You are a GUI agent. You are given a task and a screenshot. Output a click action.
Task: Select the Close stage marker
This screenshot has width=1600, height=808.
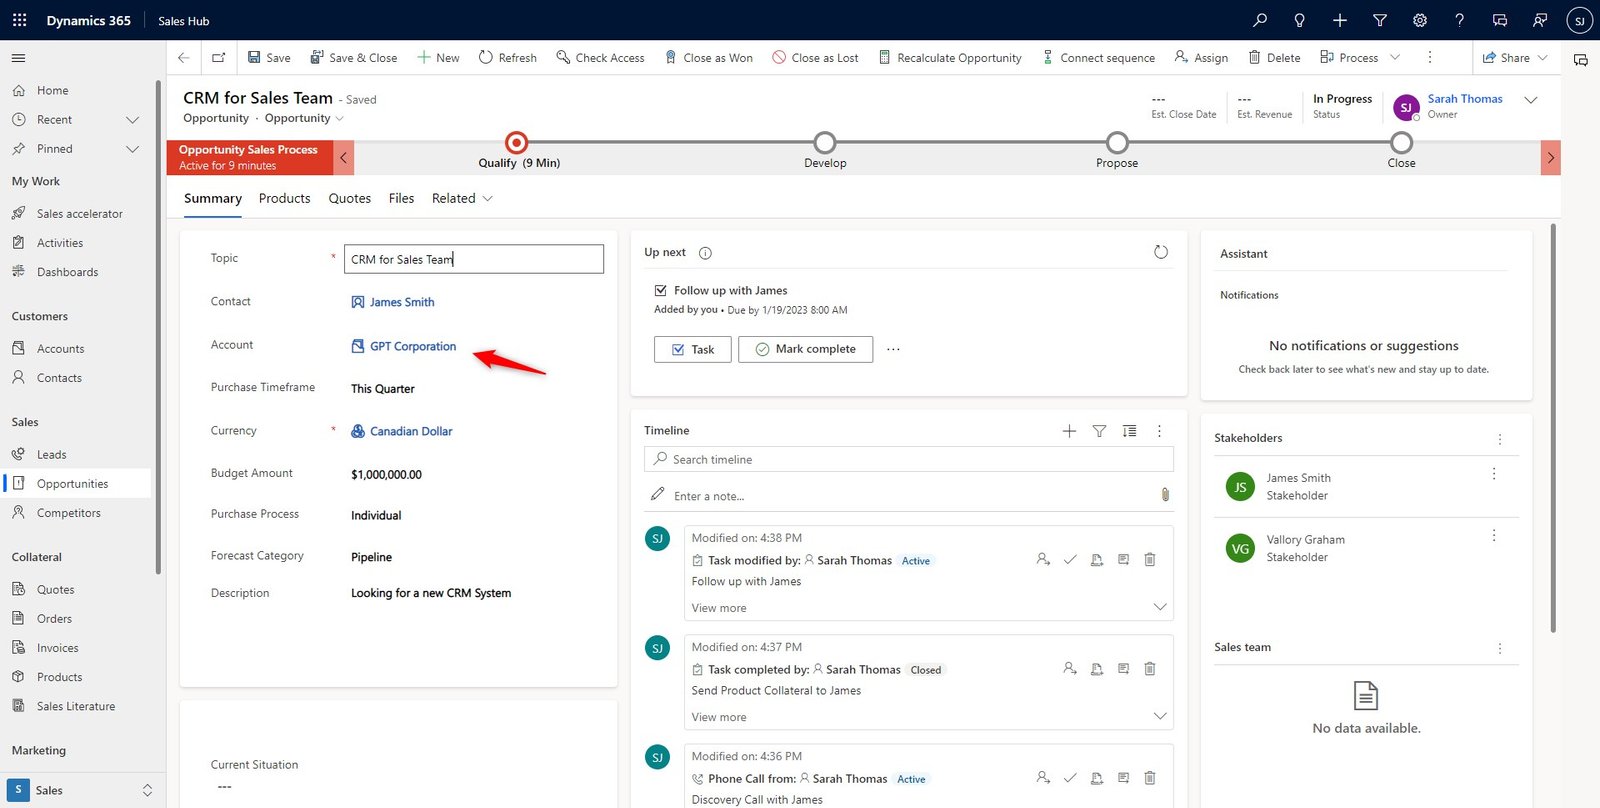(x=1402, y=142)
